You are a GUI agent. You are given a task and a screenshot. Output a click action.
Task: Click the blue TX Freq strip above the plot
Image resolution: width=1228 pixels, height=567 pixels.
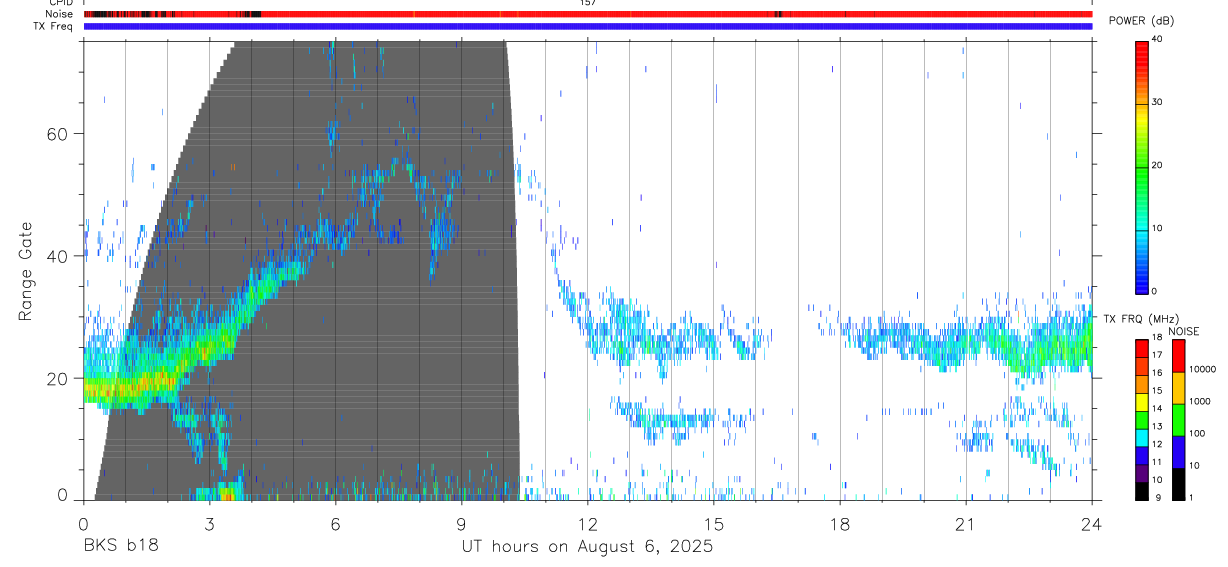point(588,26)
